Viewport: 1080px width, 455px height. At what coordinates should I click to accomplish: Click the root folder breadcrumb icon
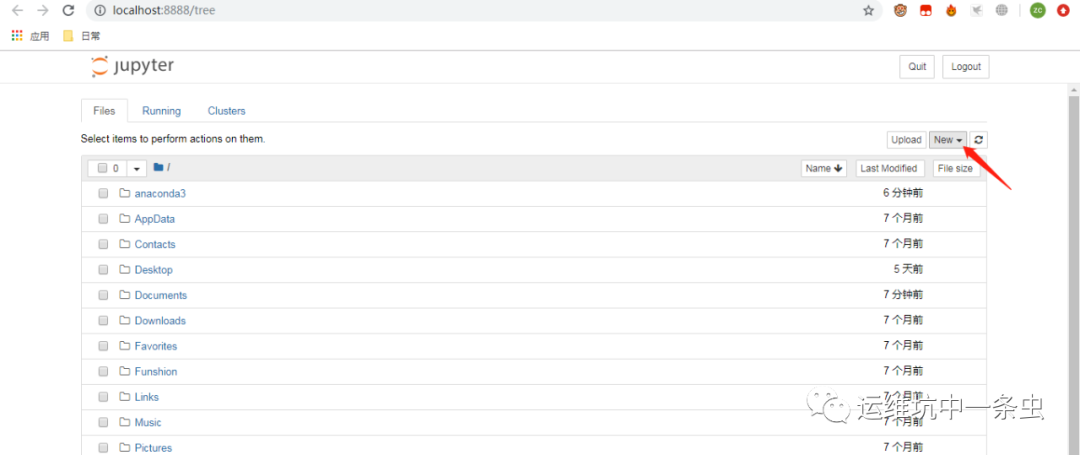(x=158, y=168)
